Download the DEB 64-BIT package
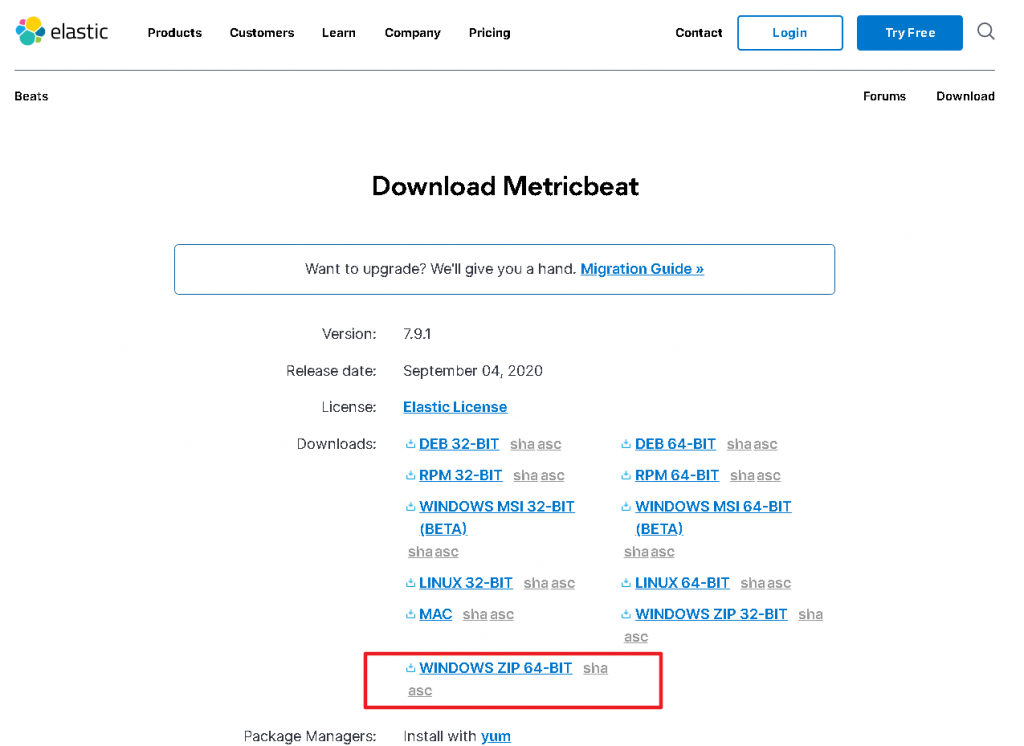This screenshot has height=746, width=1024. coord(675,444)
